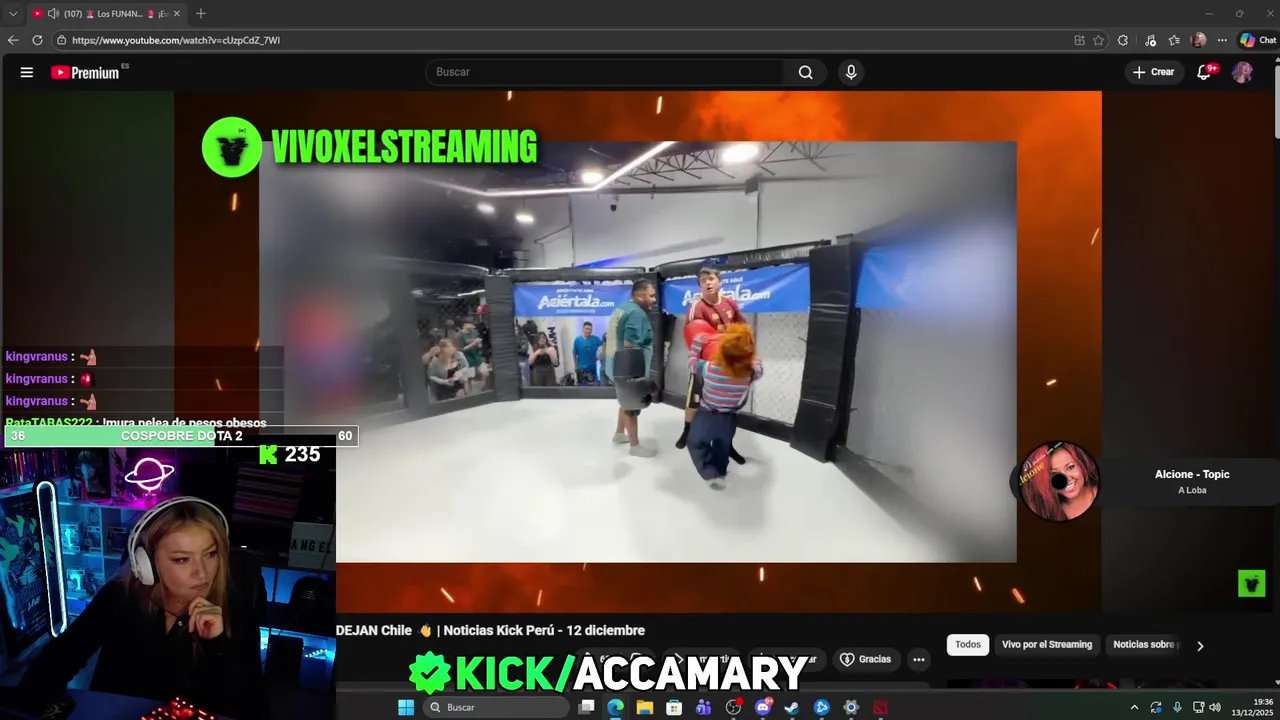Image resolution: width=1280 pixels, height=720 pixels.
Task: Close the current browser tab
Action: pyautogui.click(x=177, y=14)
